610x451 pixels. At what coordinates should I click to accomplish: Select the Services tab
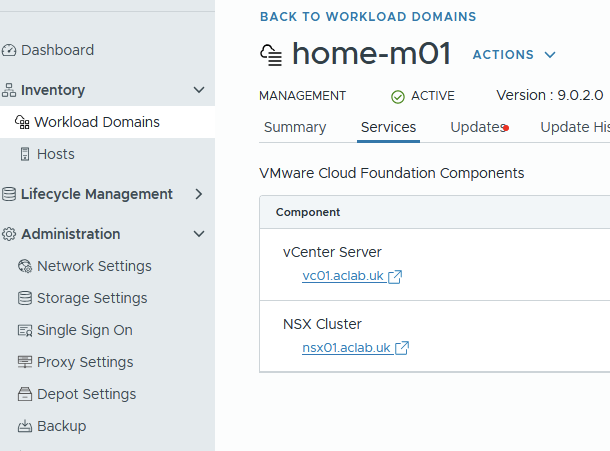pyautogui.click(x=389, y=127)
